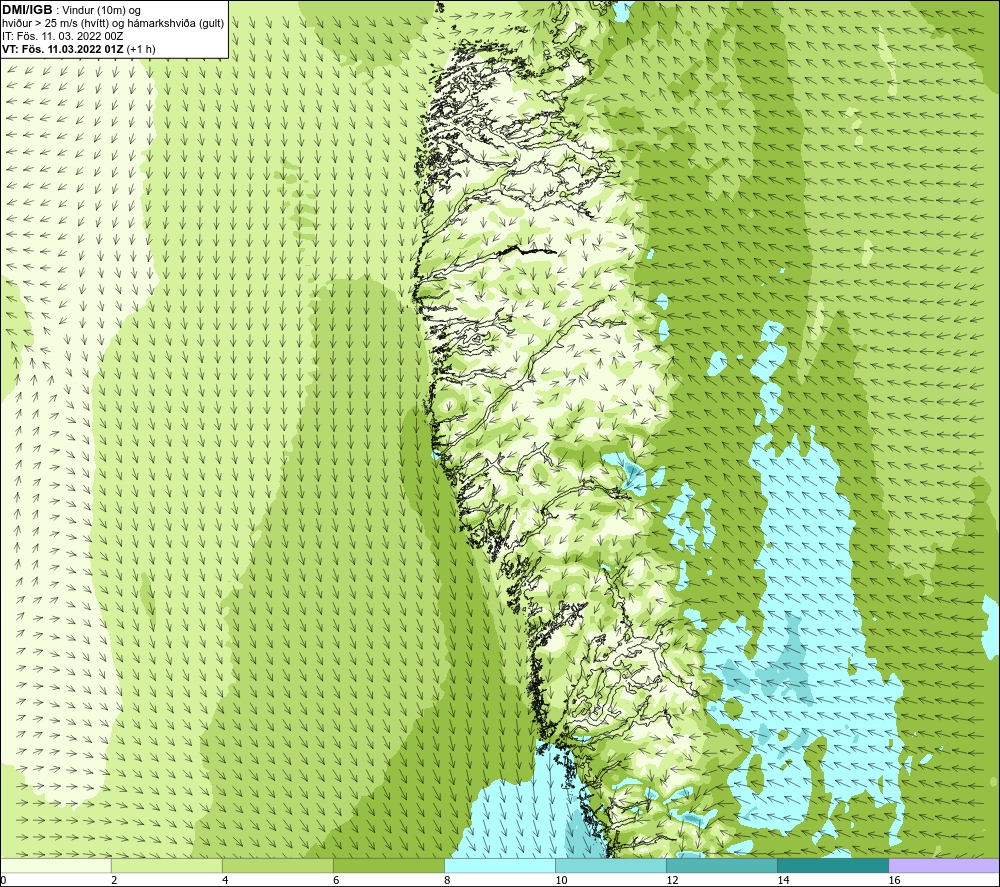Image resolution: width=1000 pixels, height=887 pixels.
Task: Click the legend scale label 14
Action: tap(783, 880)
